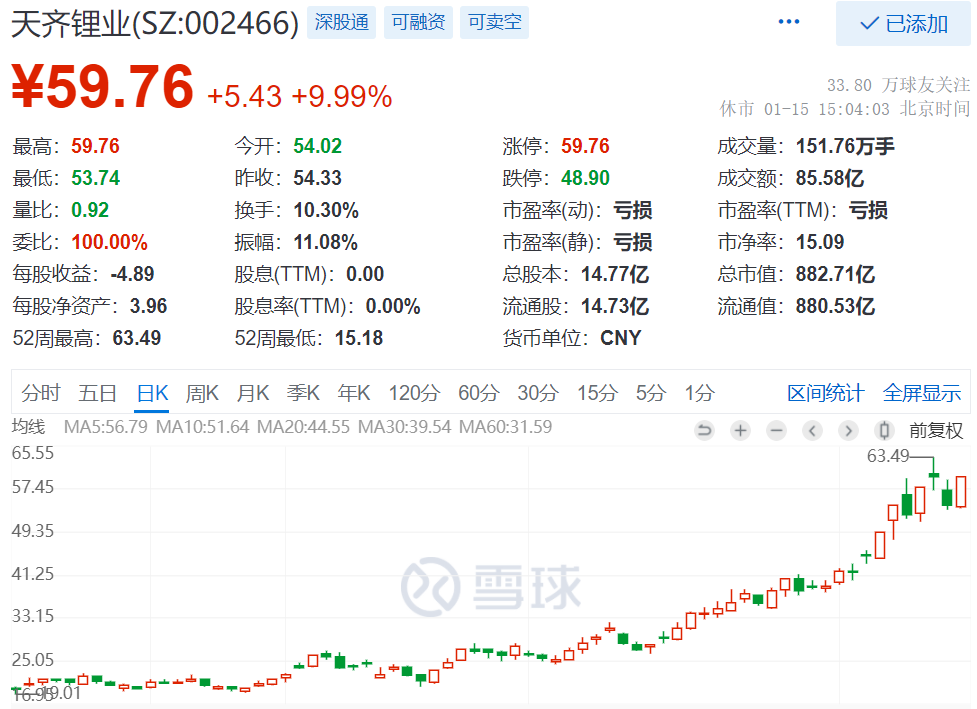Click the current price ¥59.76
Image resolution: width=977 pixels, height=709 pixels.
pos(103,87)
